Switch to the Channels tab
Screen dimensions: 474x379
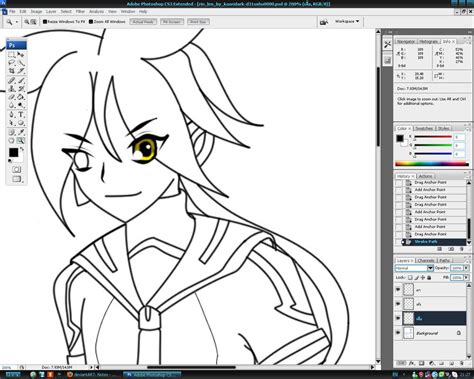click(x=426, y=260)
